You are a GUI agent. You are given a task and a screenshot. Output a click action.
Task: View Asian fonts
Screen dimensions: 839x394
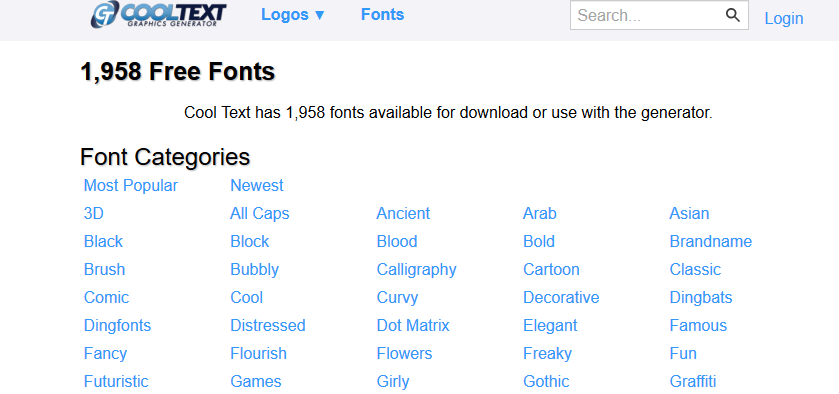click(689, 214)
